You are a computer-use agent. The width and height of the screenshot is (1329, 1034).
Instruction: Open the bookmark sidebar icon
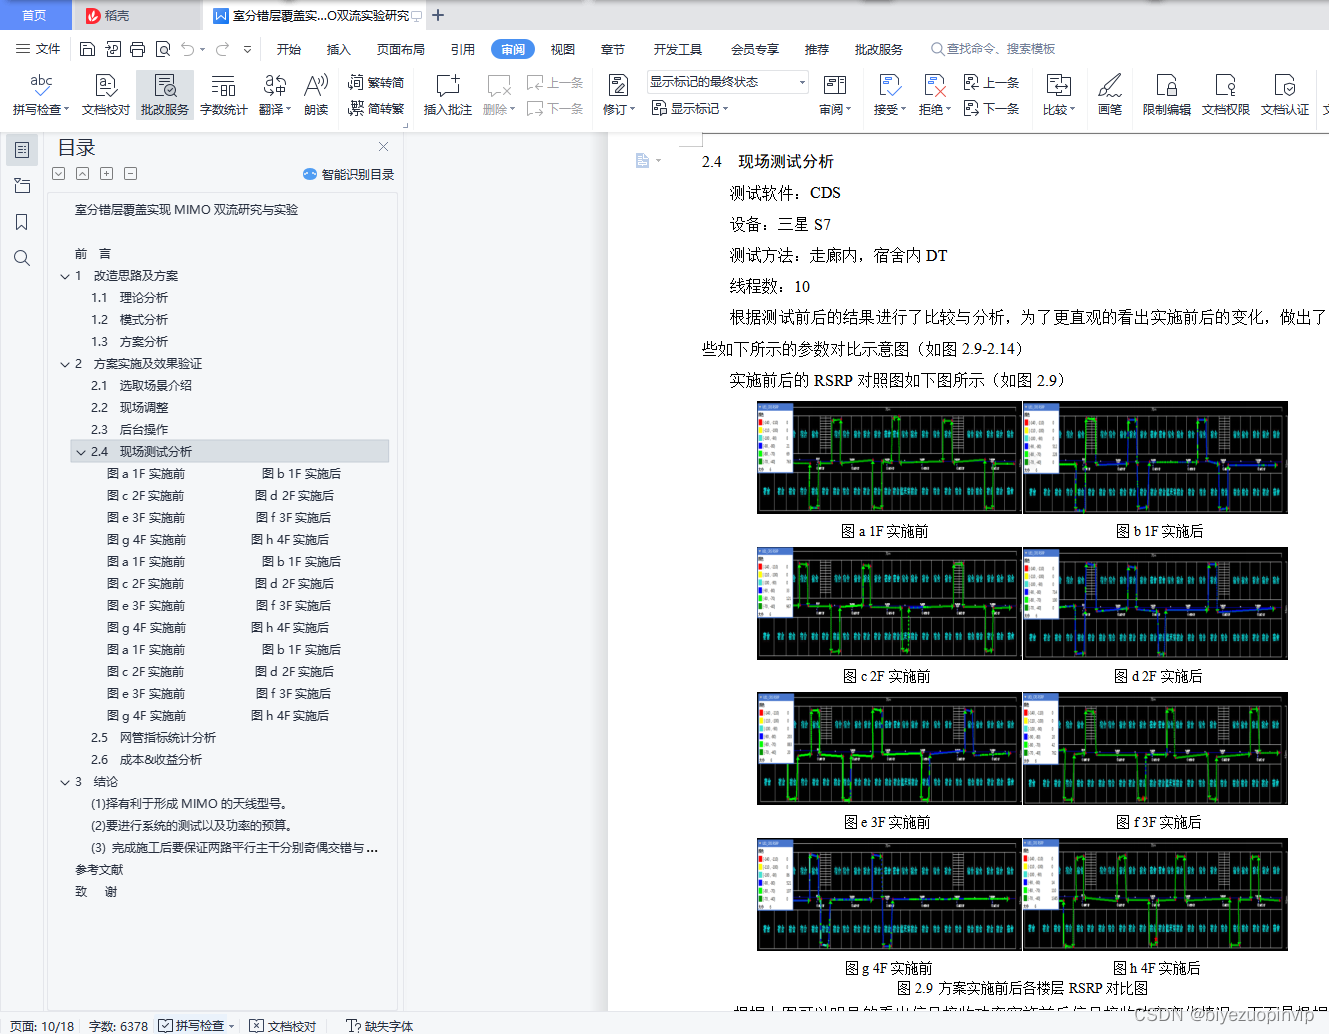coord(22,222)
